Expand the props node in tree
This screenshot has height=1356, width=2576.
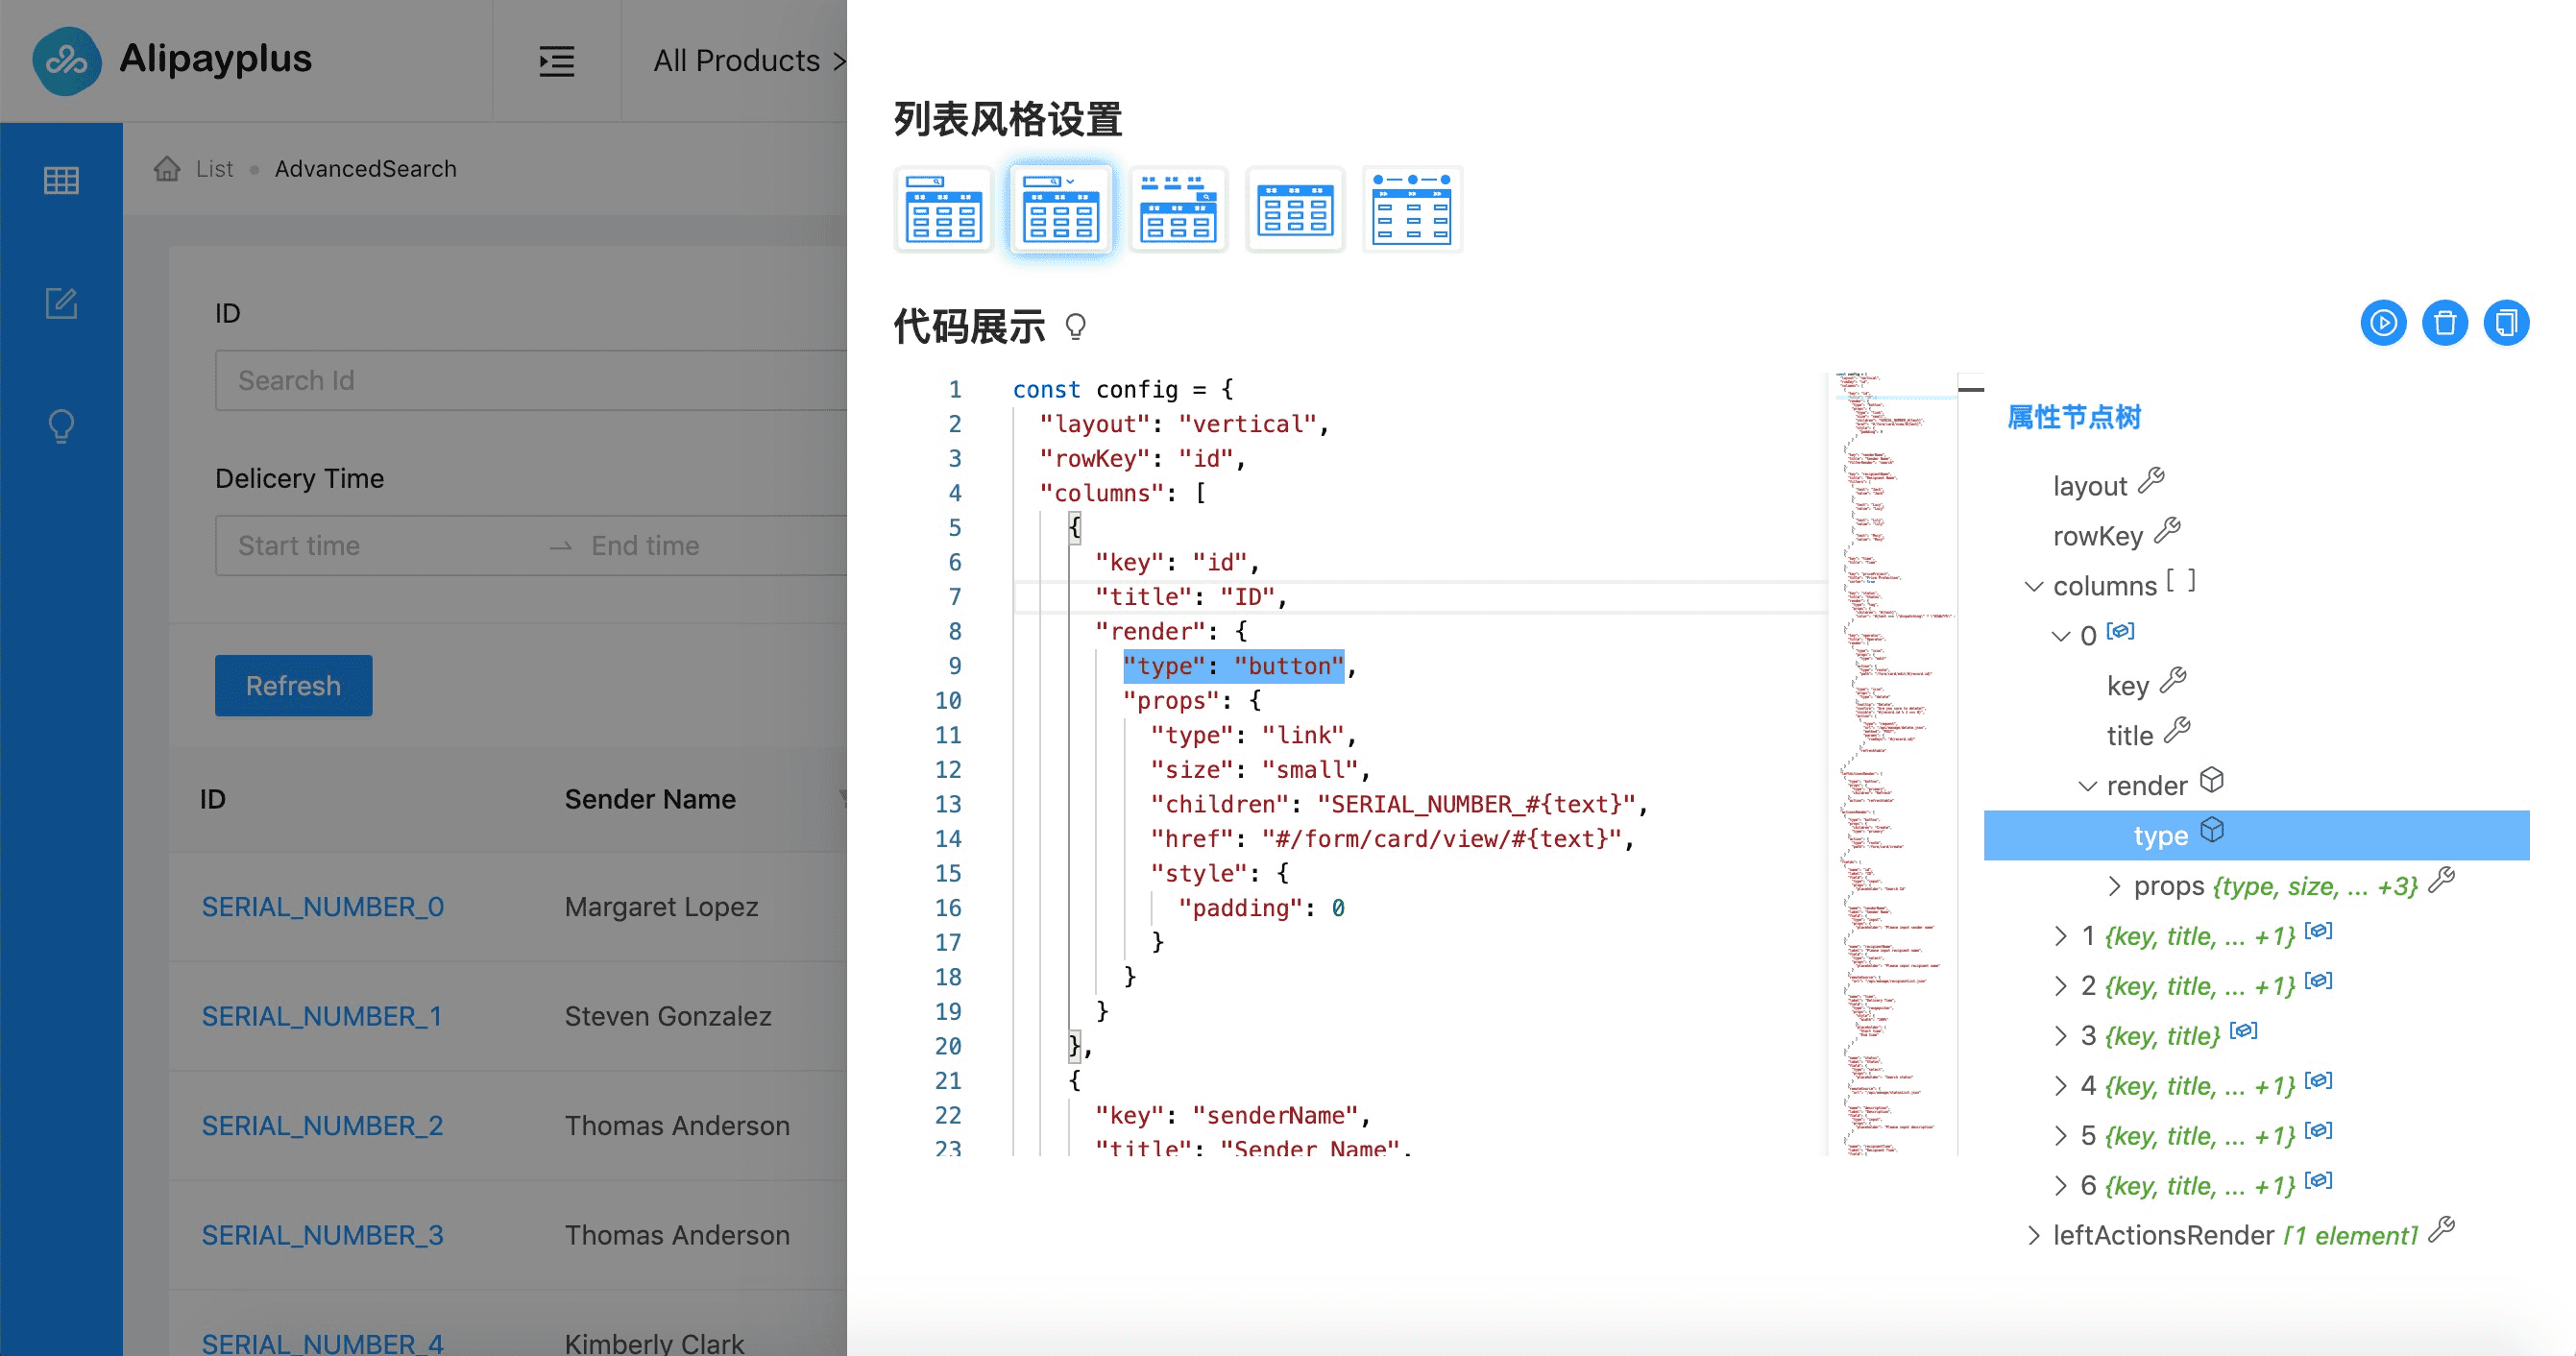2114,886
